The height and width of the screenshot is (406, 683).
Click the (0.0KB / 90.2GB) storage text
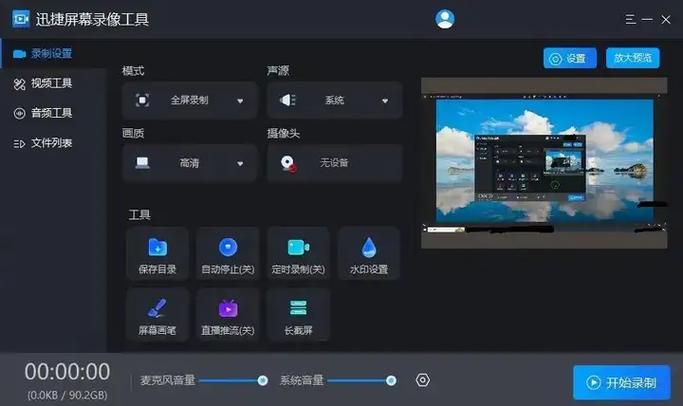pyautogui.click(x=68, y=395)
